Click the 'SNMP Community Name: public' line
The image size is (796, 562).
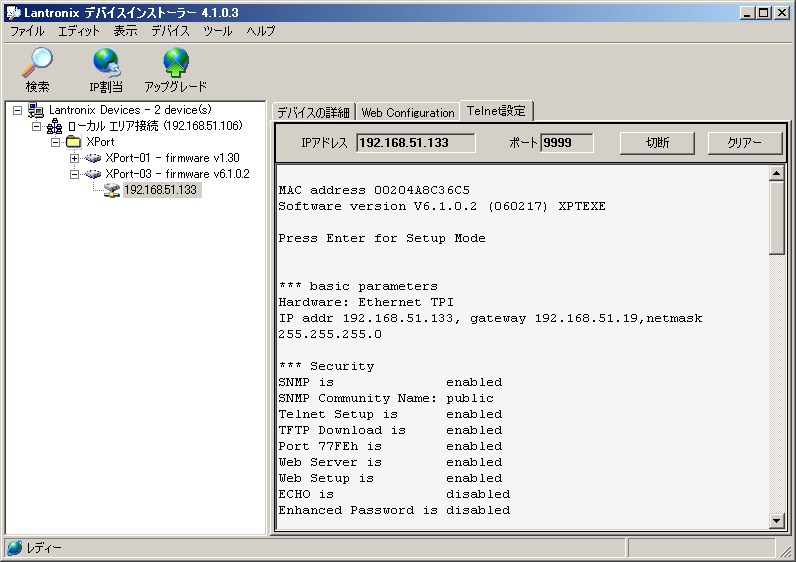click(386, 399)
